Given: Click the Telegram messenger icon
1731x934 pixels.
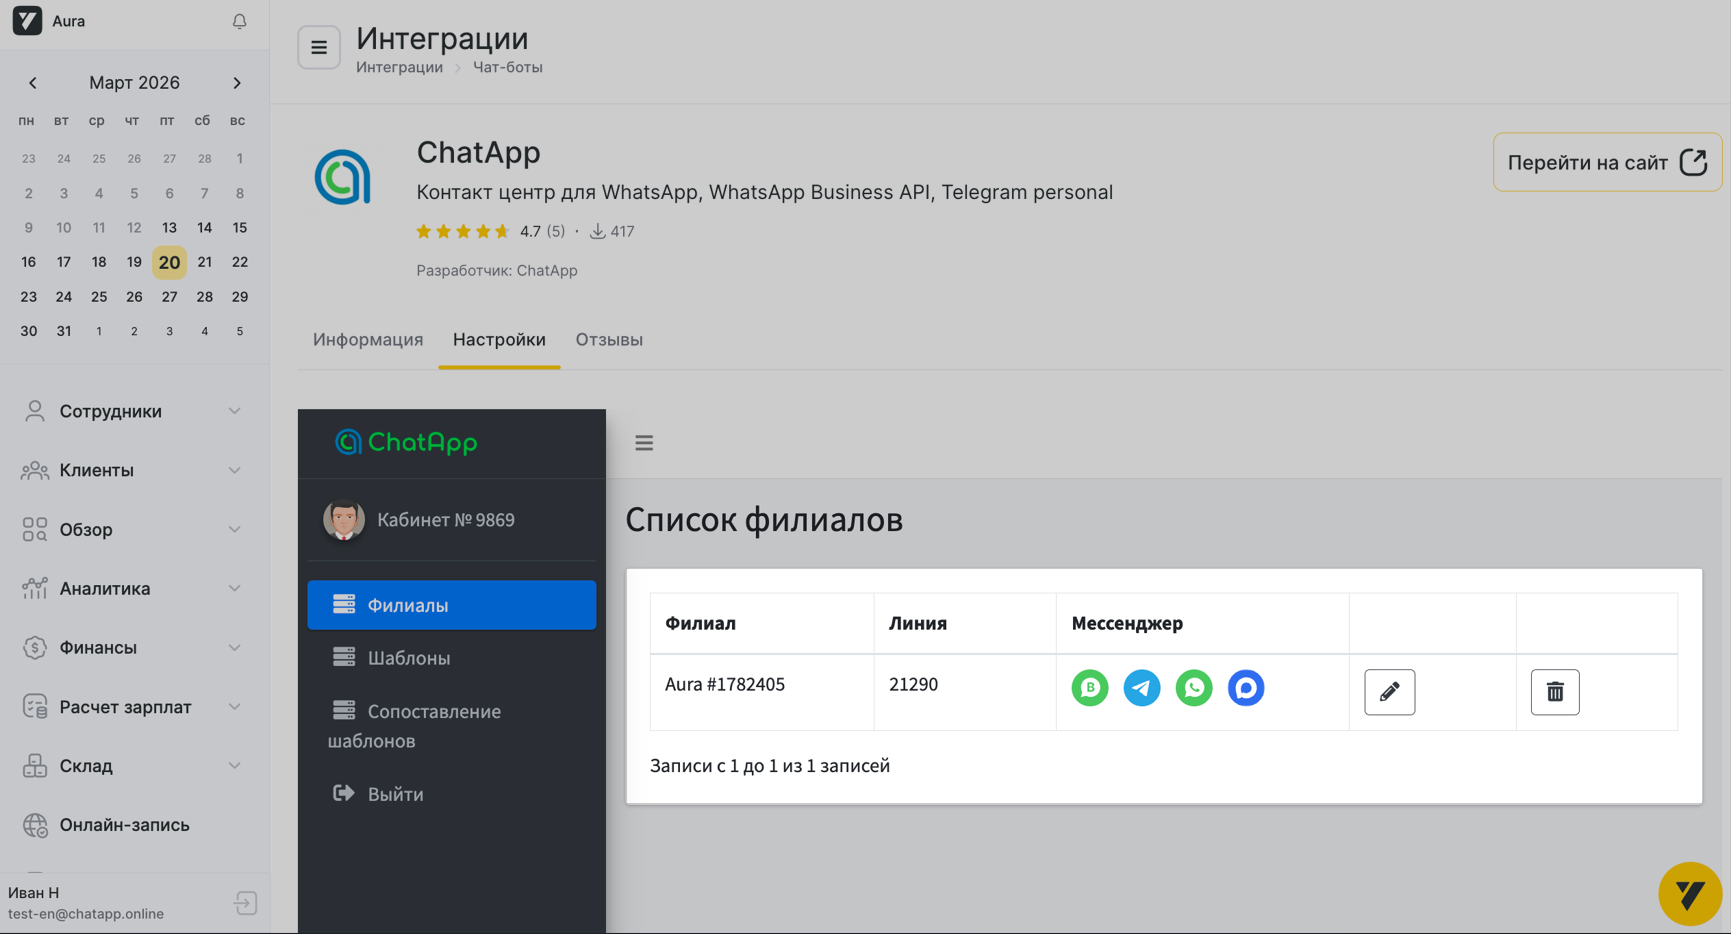Looking at the screenshot, I should [x=1141, y=688].
